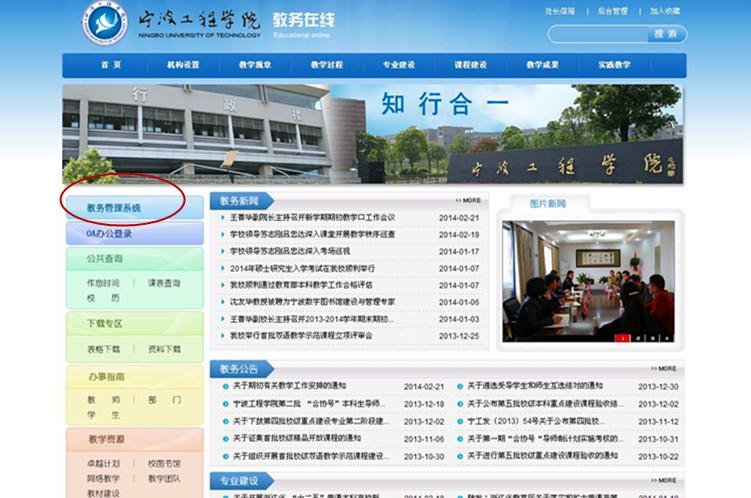This screenshot has width=751, height=498.
Task: Click MORE in the 专业建设 section
Action: click(x=663, y=480)
